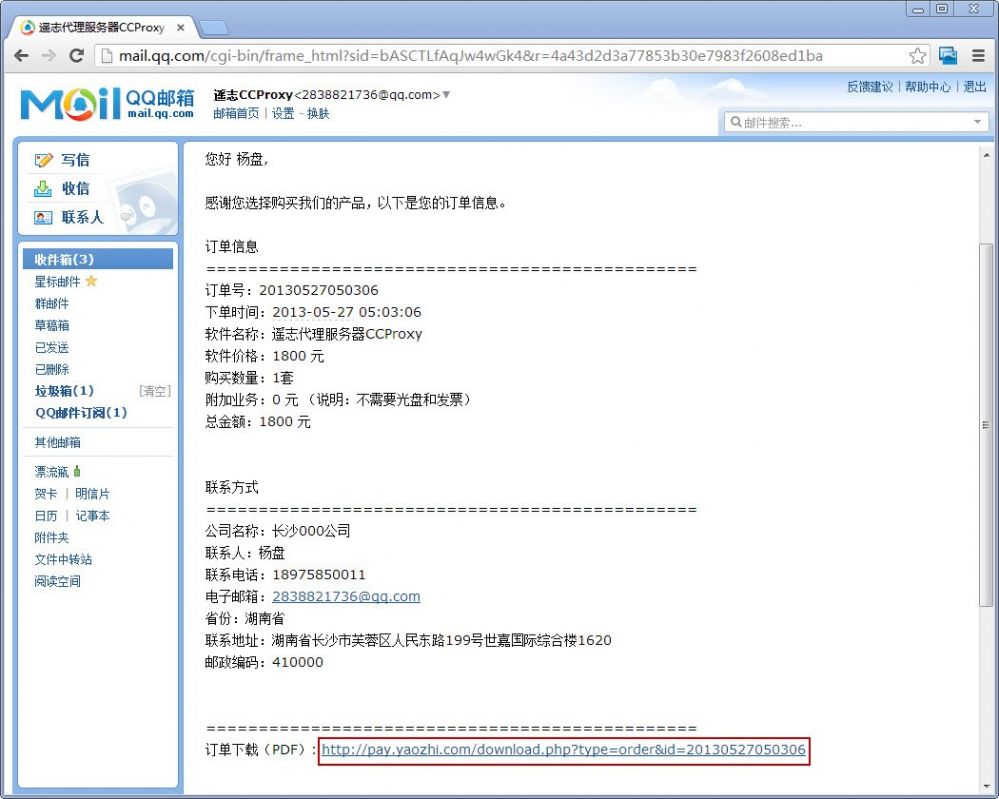Open 其他邮箱 other mailboxes
Screen dimensions: 999x799
click(x=57, y=442)
